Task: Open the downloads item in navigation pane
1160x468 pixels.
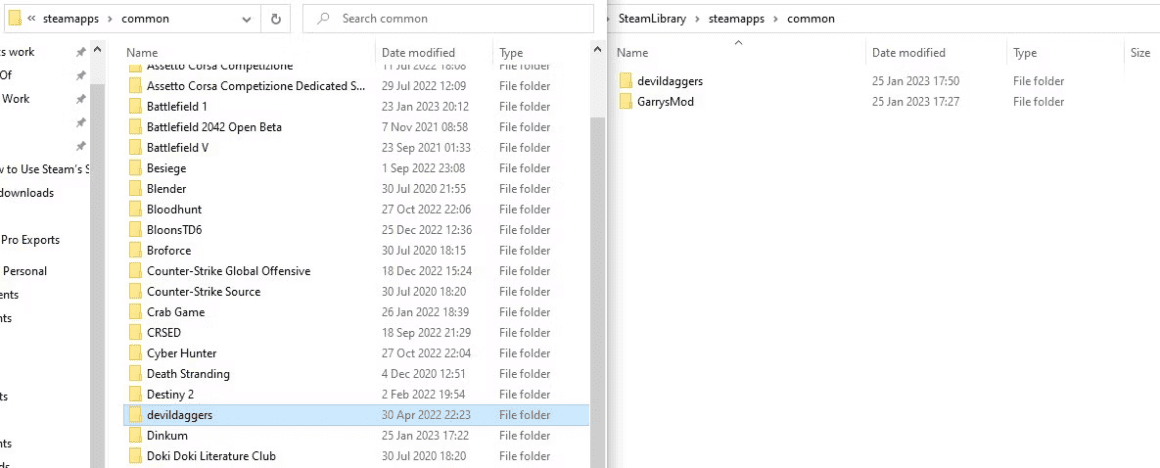Action: pyautogui.click(x=27, y=192)
